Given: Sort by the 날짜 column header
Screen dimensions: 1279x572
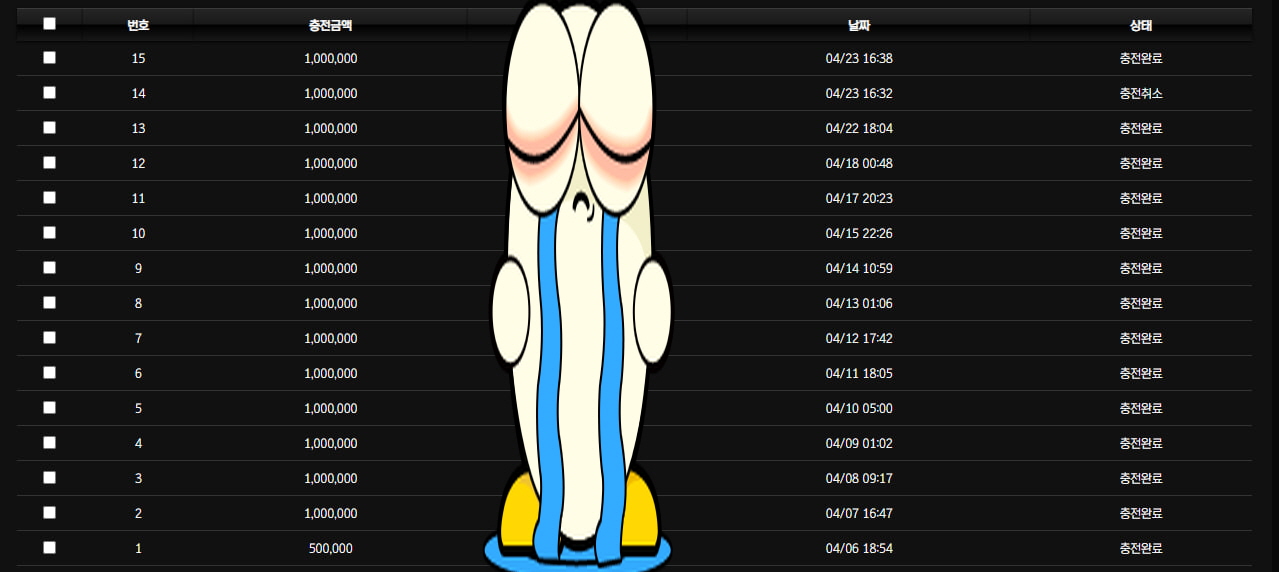Looking at the screenshot, I should click(x=859, y=25).
